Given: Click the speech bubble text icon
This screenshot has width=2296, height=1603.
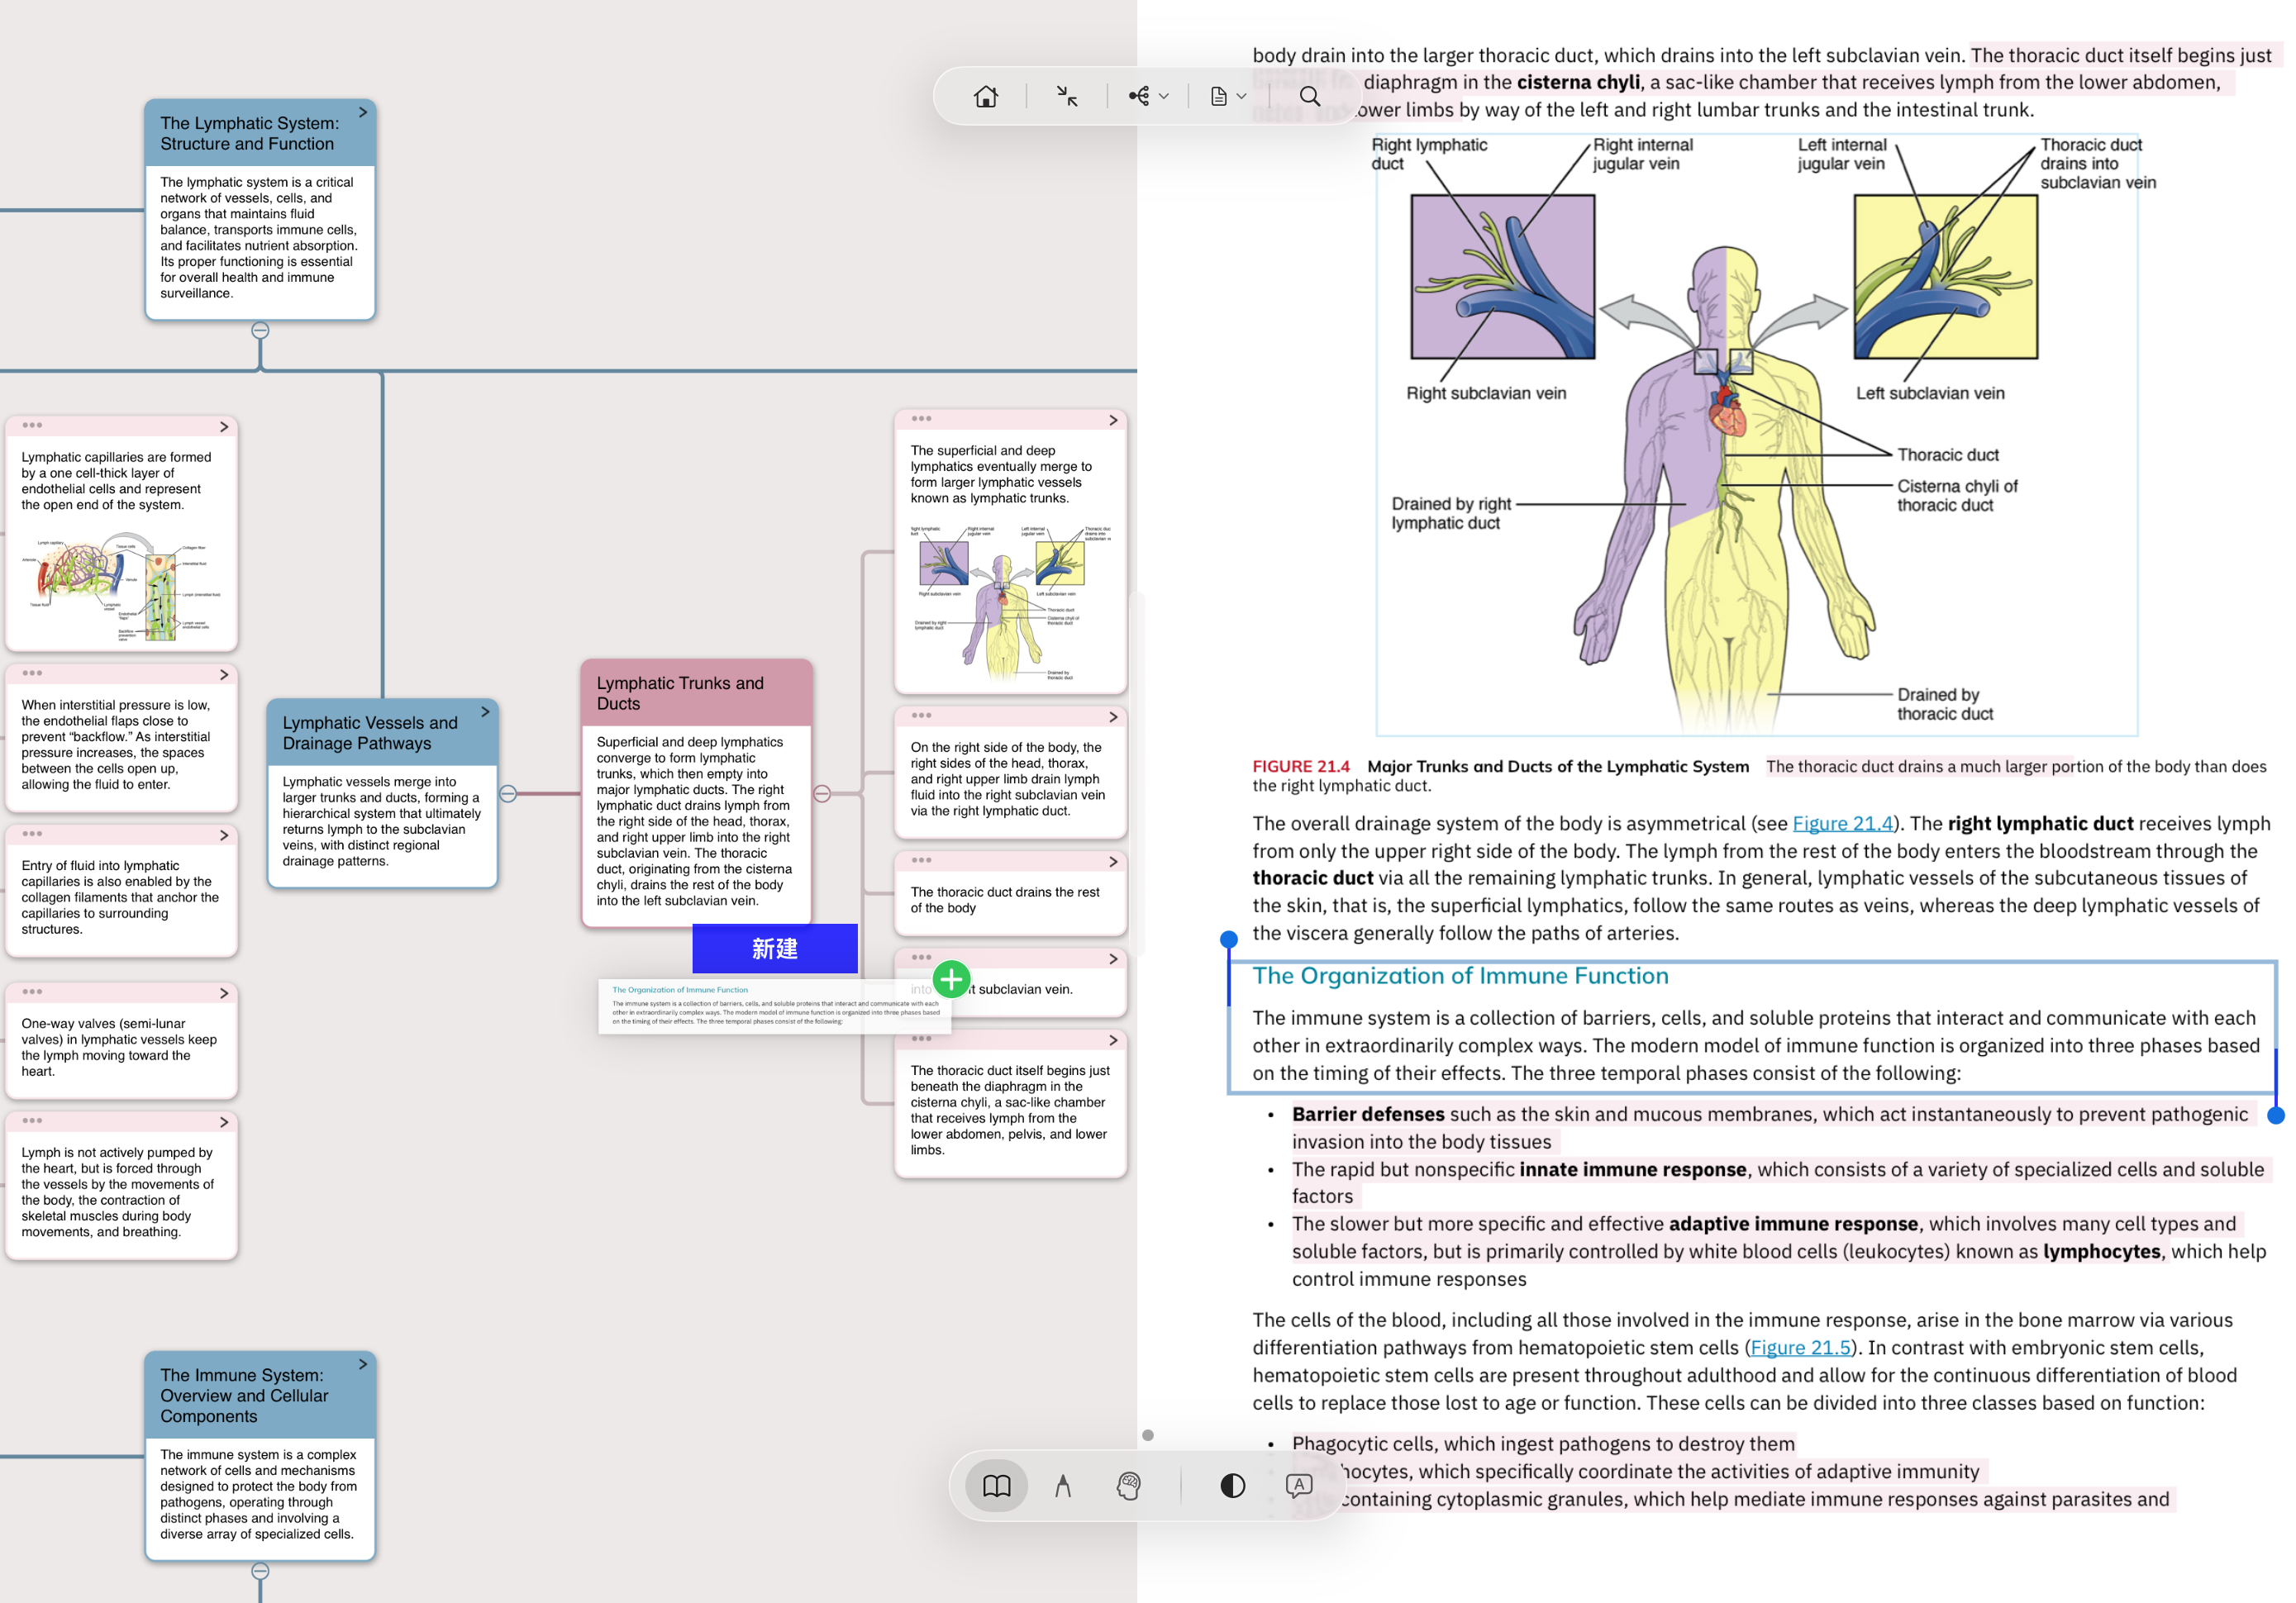Looking at the screenshot, I should (x=1299, y=1486).
